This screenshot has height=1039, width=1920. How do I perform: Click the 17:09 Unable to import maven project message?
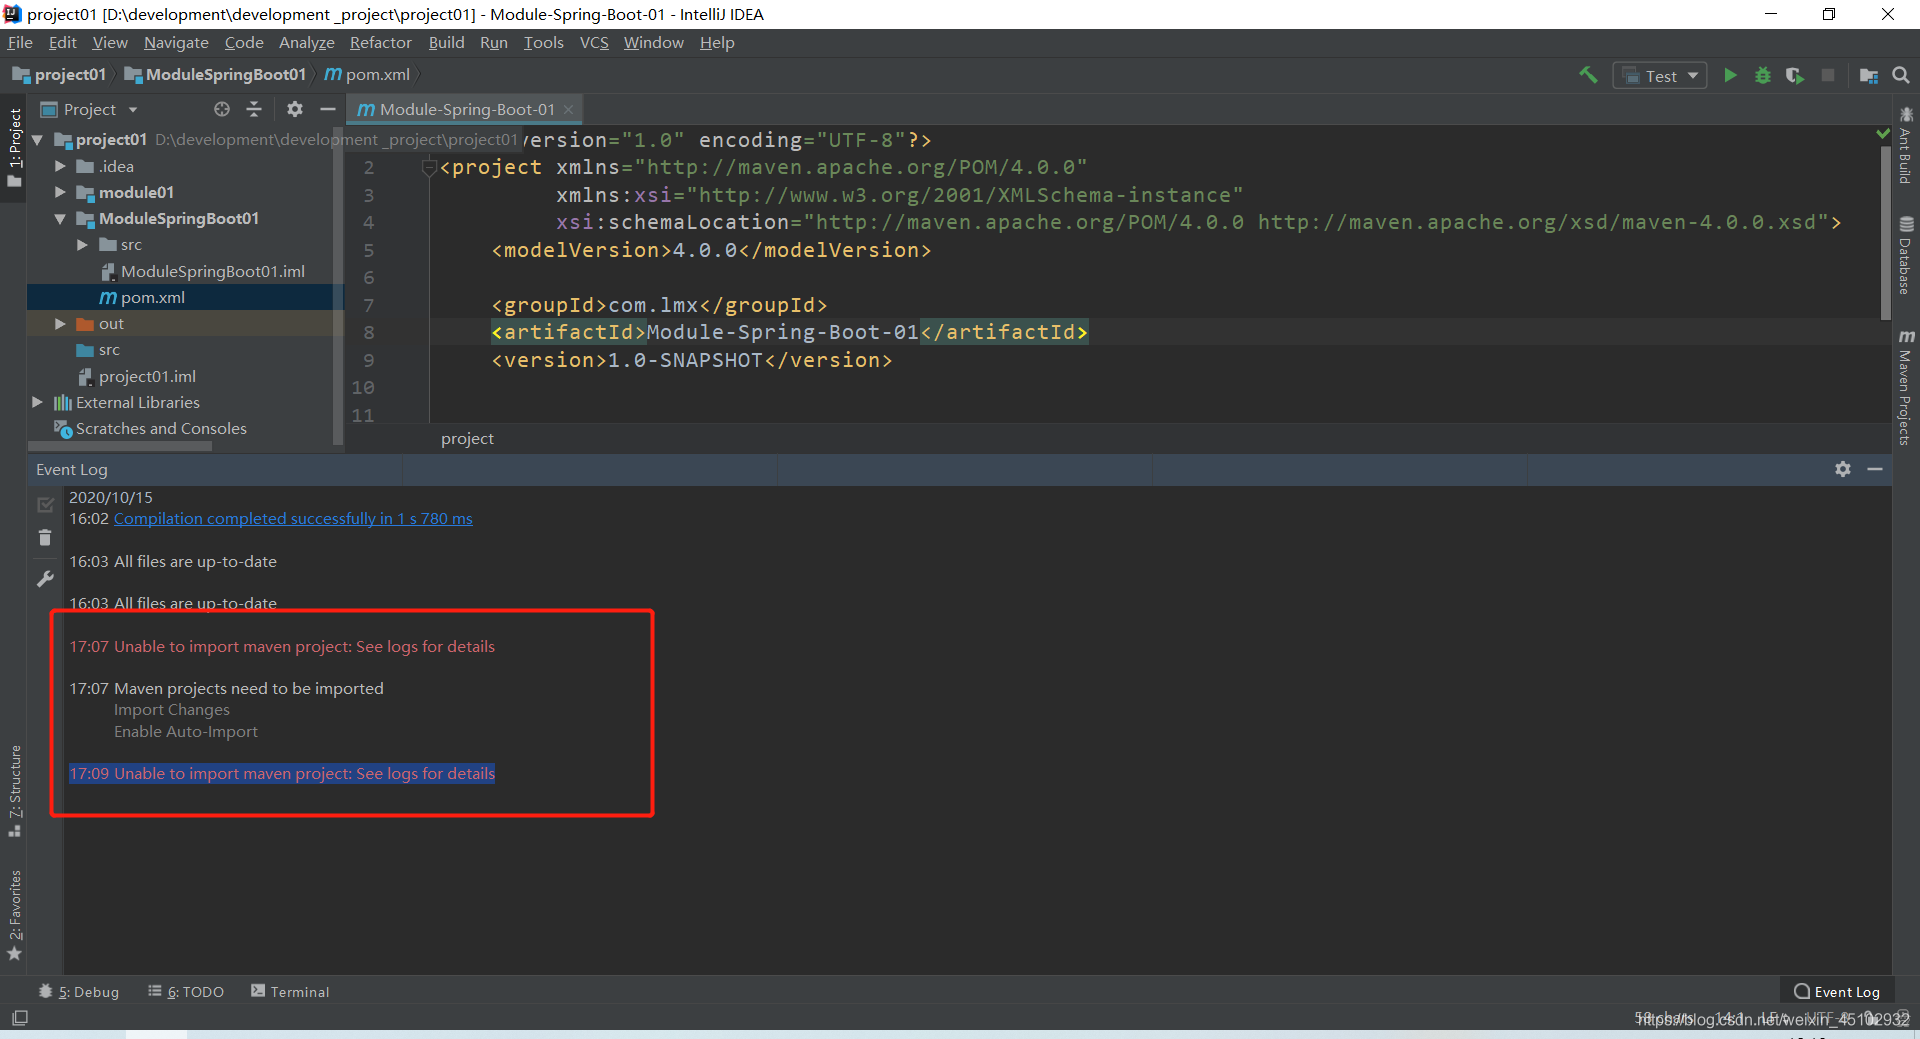tap(282, 774)
